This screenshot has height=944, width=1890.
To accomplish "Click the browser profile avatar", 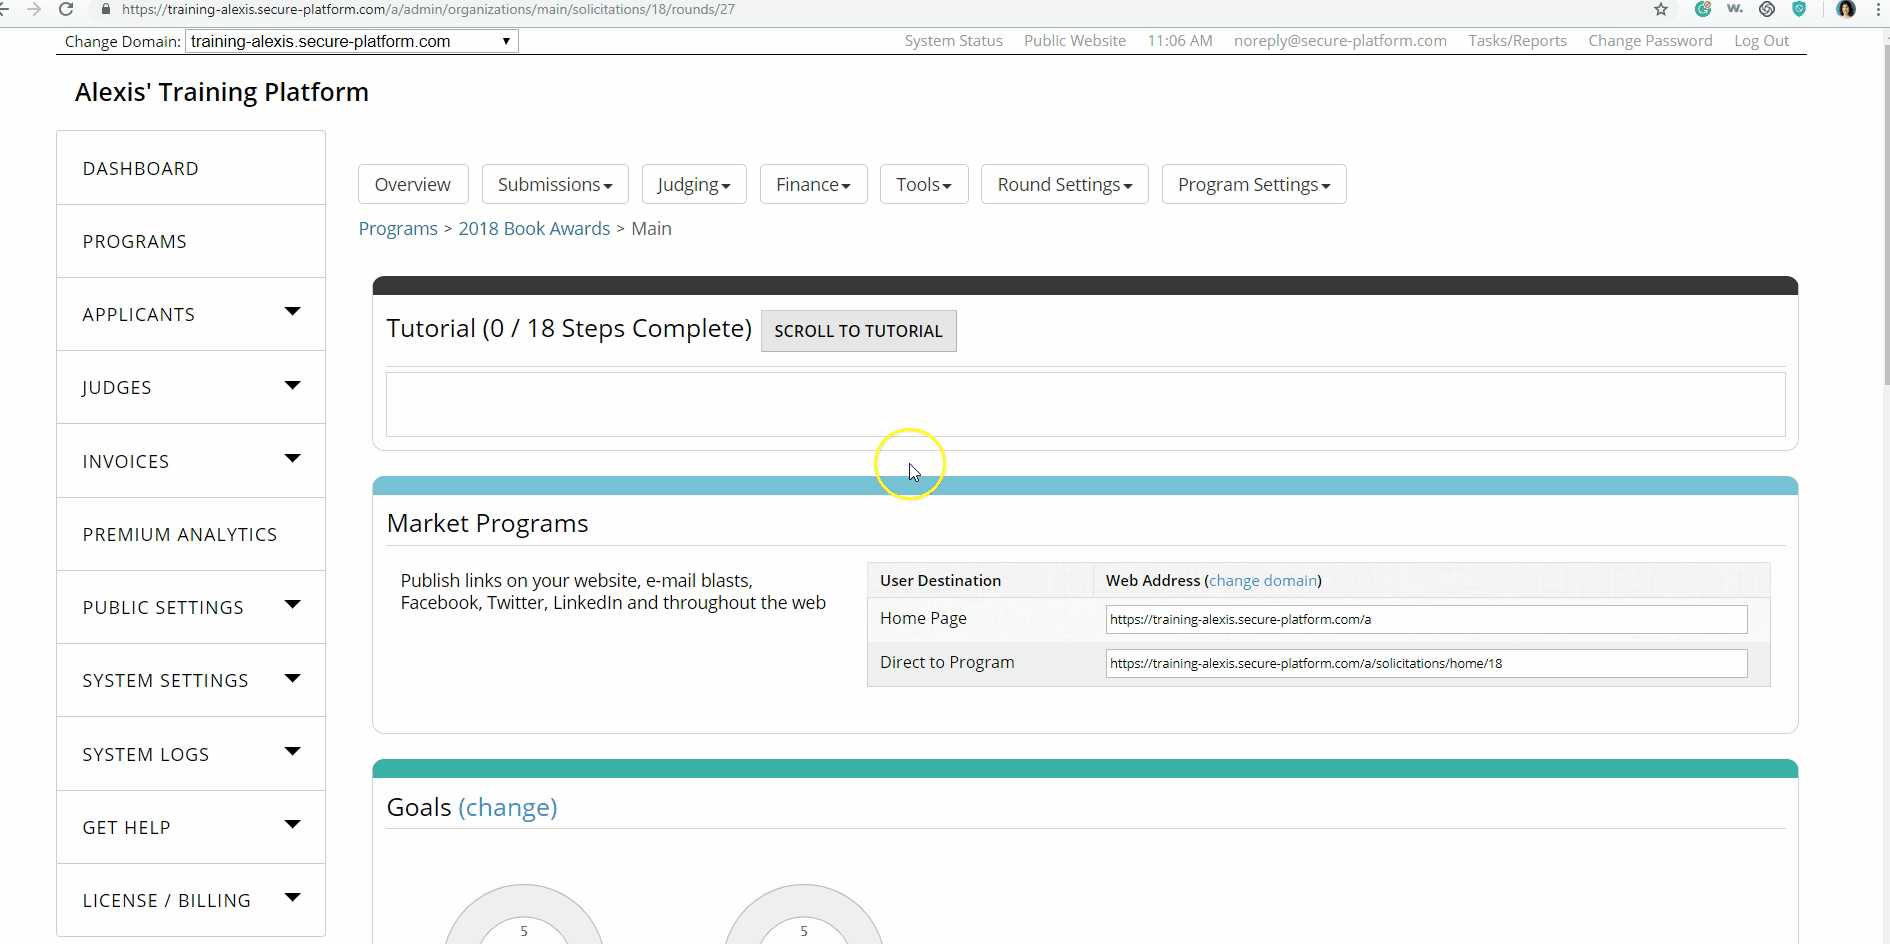I will [1846, 9].
